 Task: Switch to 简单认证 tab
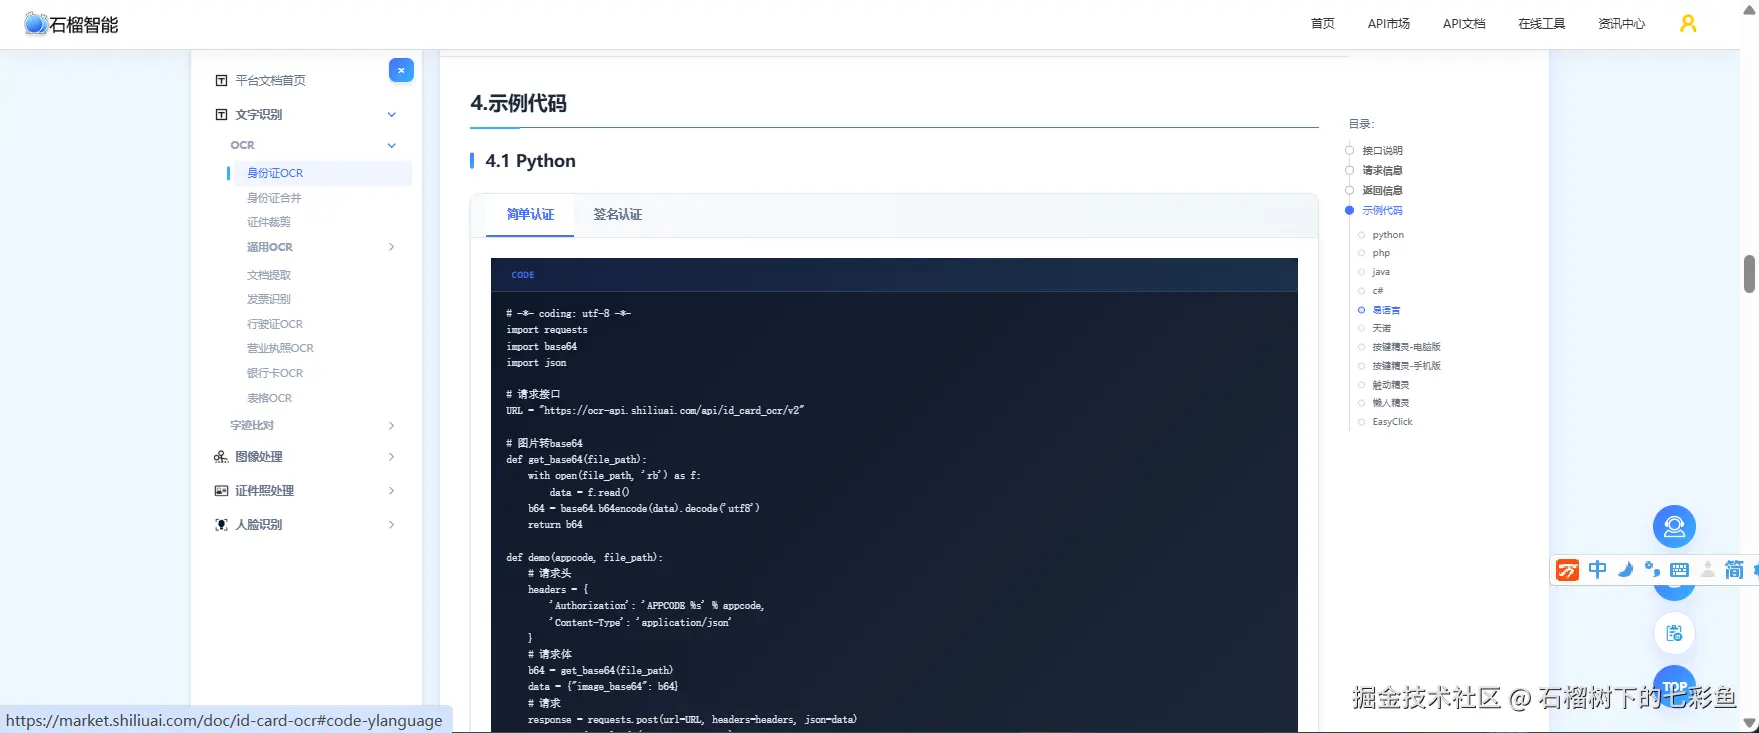point(530,215)
